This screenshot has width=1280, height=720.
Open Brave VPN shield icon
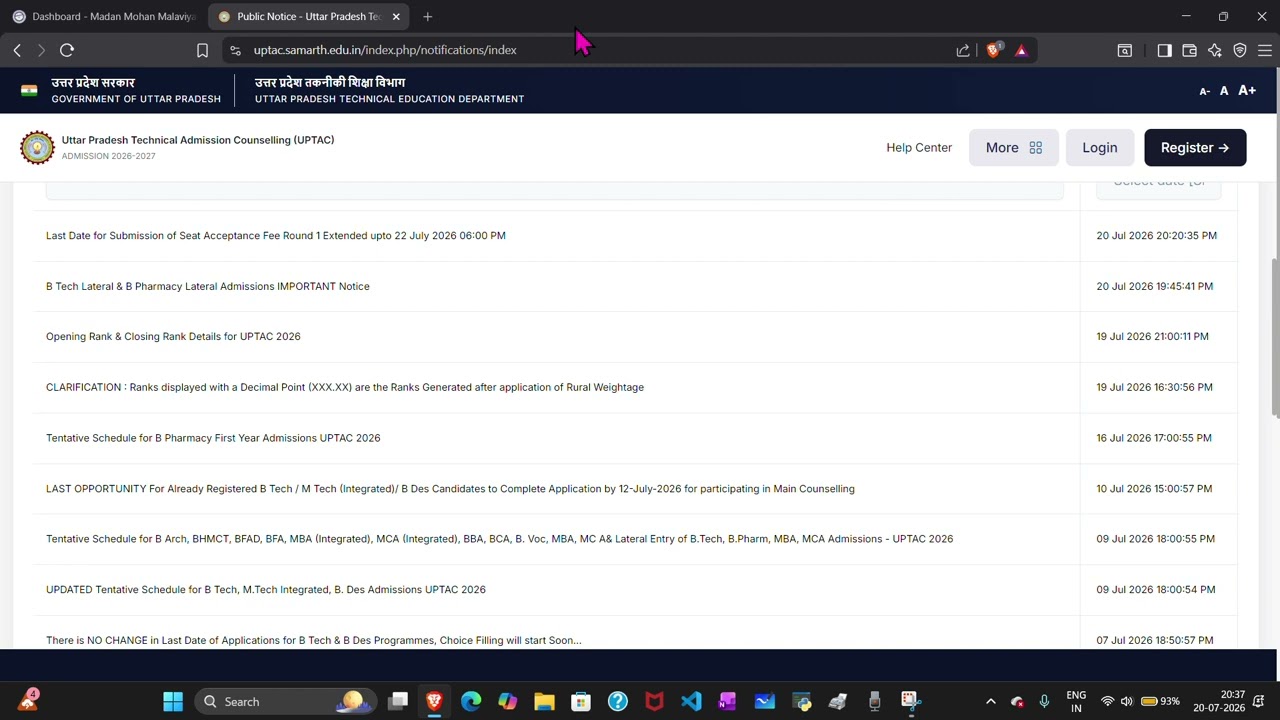click(x=1240, y=50)
